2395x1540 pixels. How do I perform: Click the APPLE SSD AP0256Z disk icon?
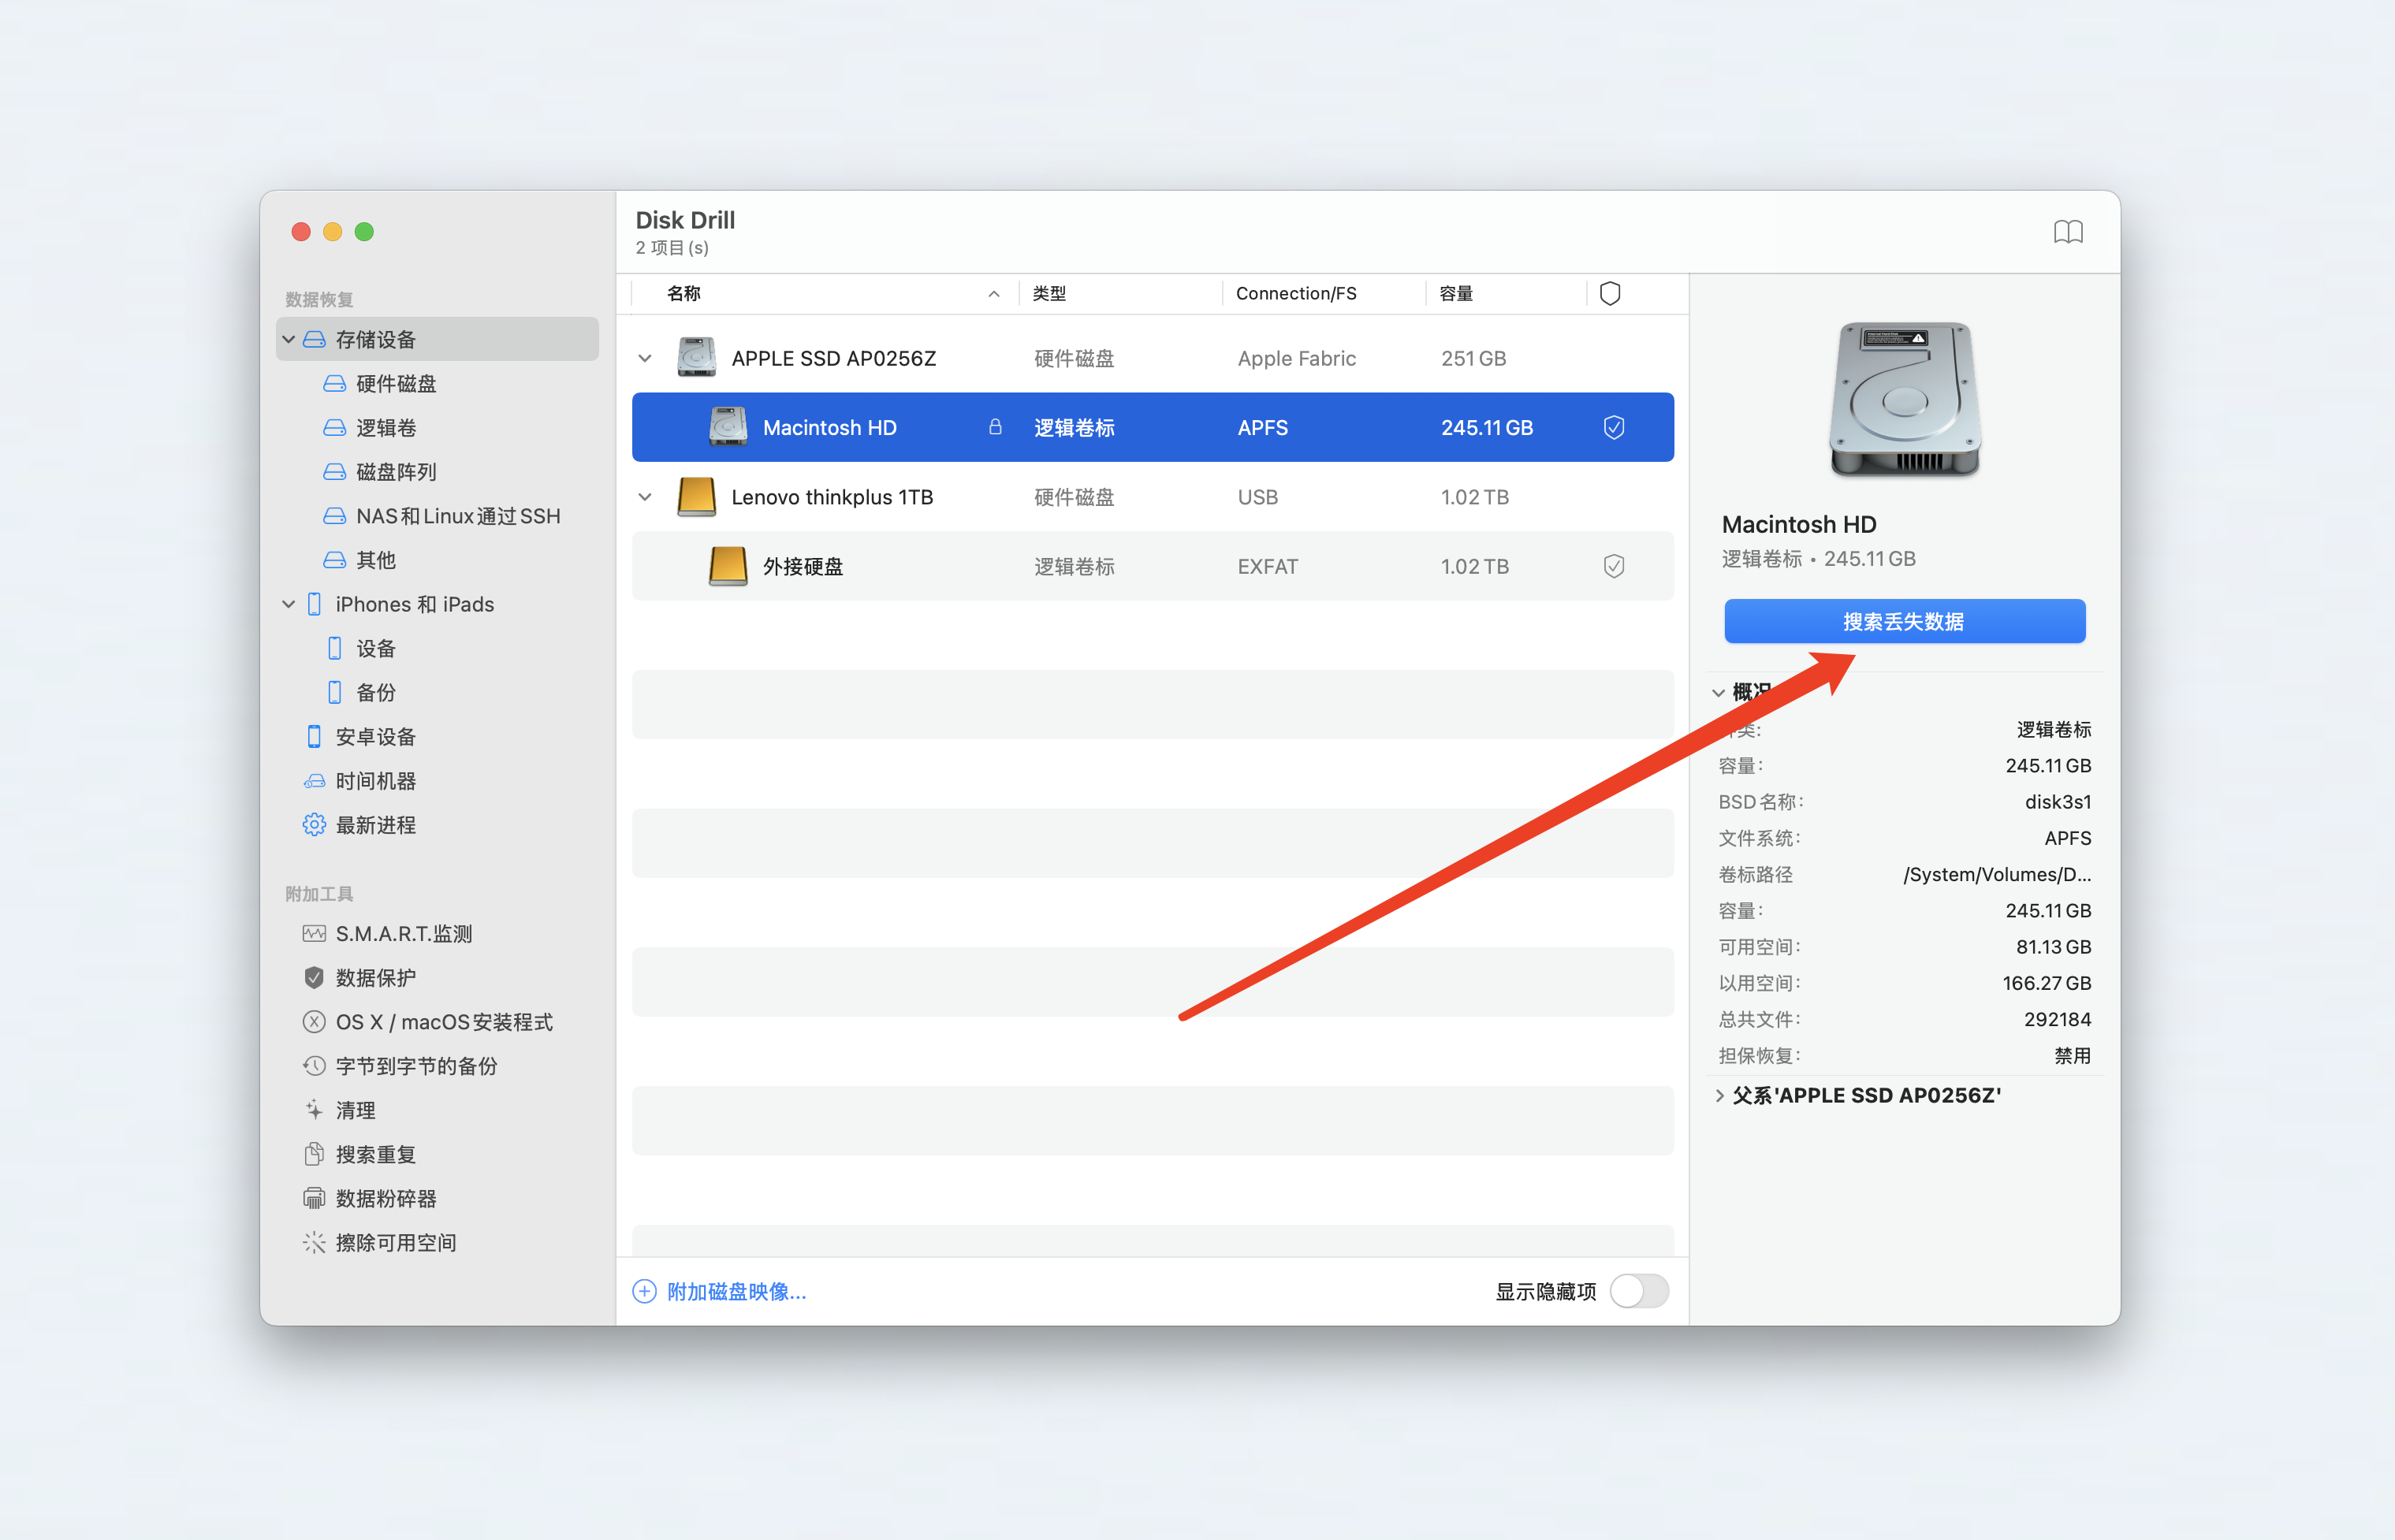point(696,358)
